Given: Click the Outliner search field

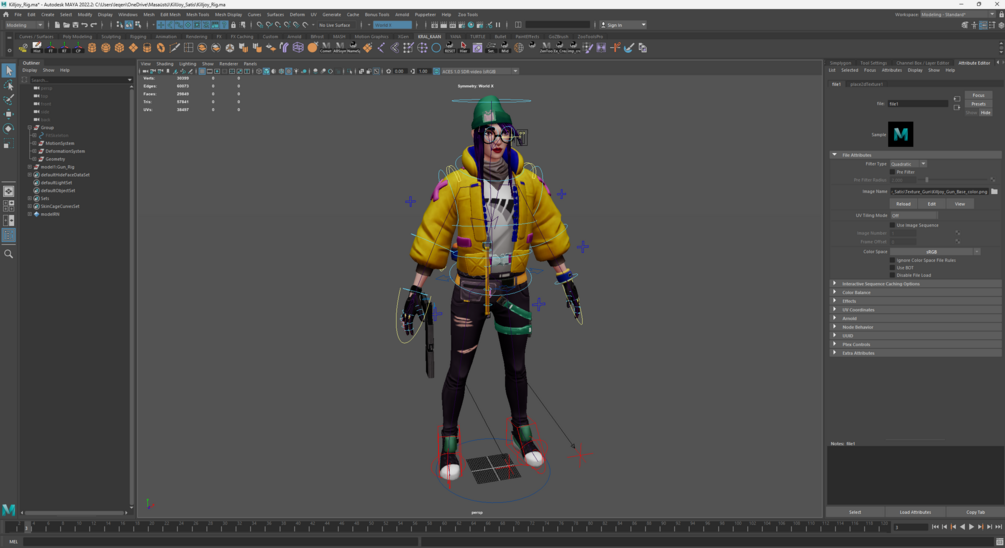Looking at the screenshot, I should pyautogui.click(x=79, y=80).
